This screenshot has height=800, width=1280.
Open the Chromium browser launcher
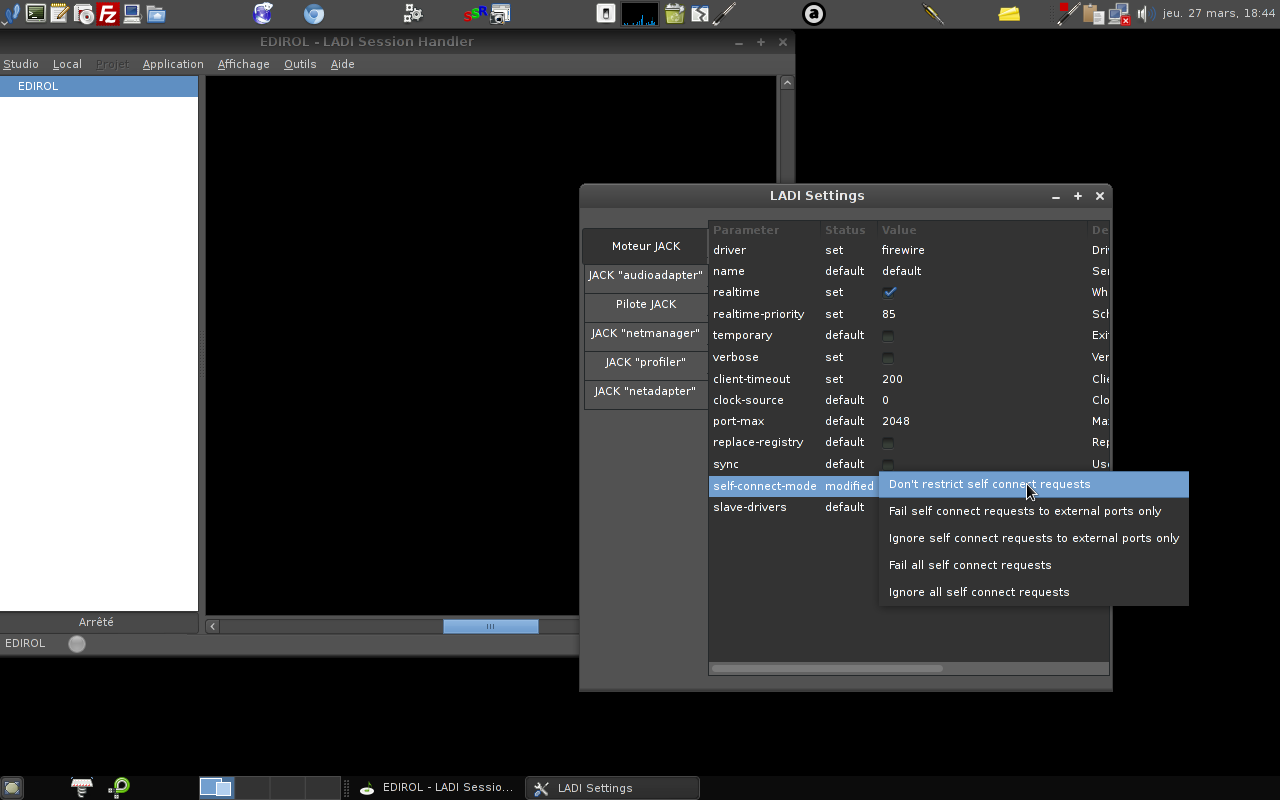tap(314, 14)
